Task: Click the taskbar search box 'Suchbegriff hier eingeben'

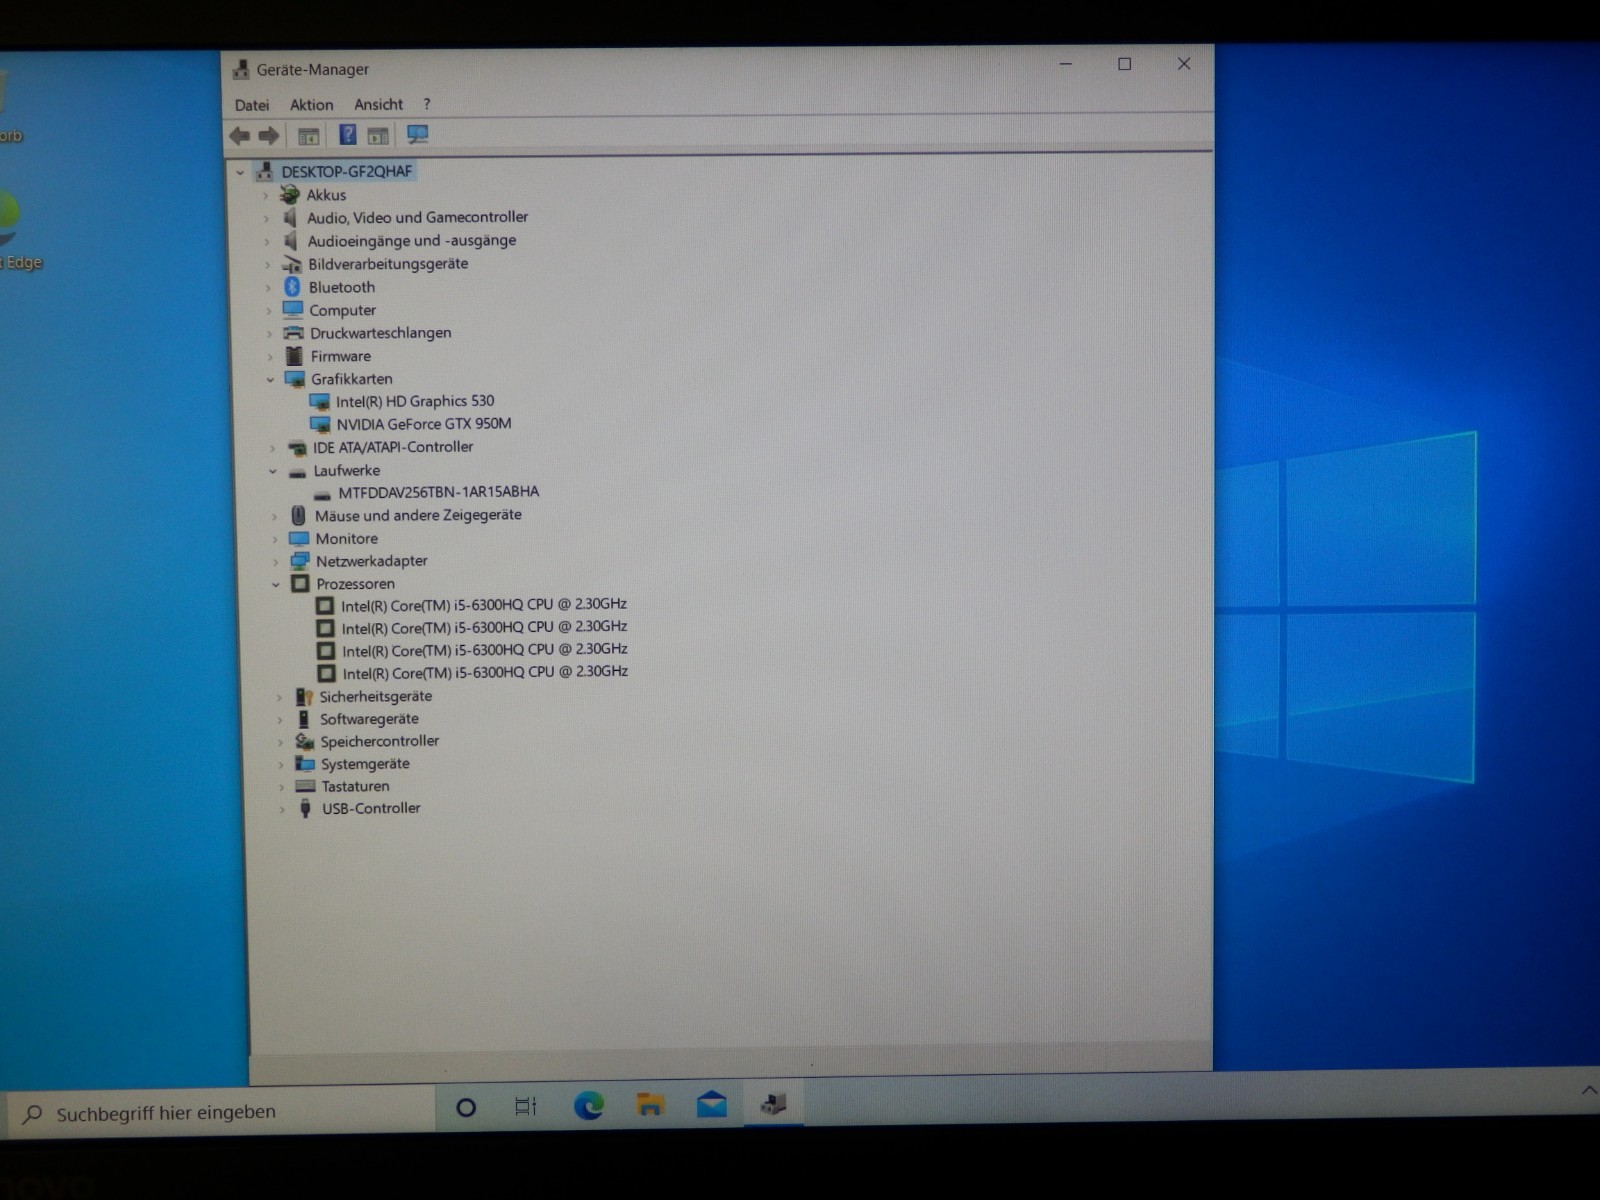Action: [220, 1113]
